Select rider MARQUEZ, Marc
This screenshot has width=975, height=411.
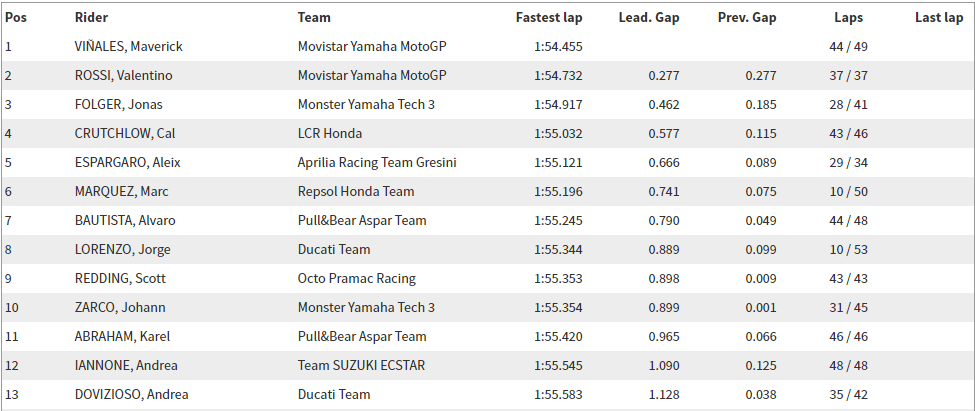[121, 192]
